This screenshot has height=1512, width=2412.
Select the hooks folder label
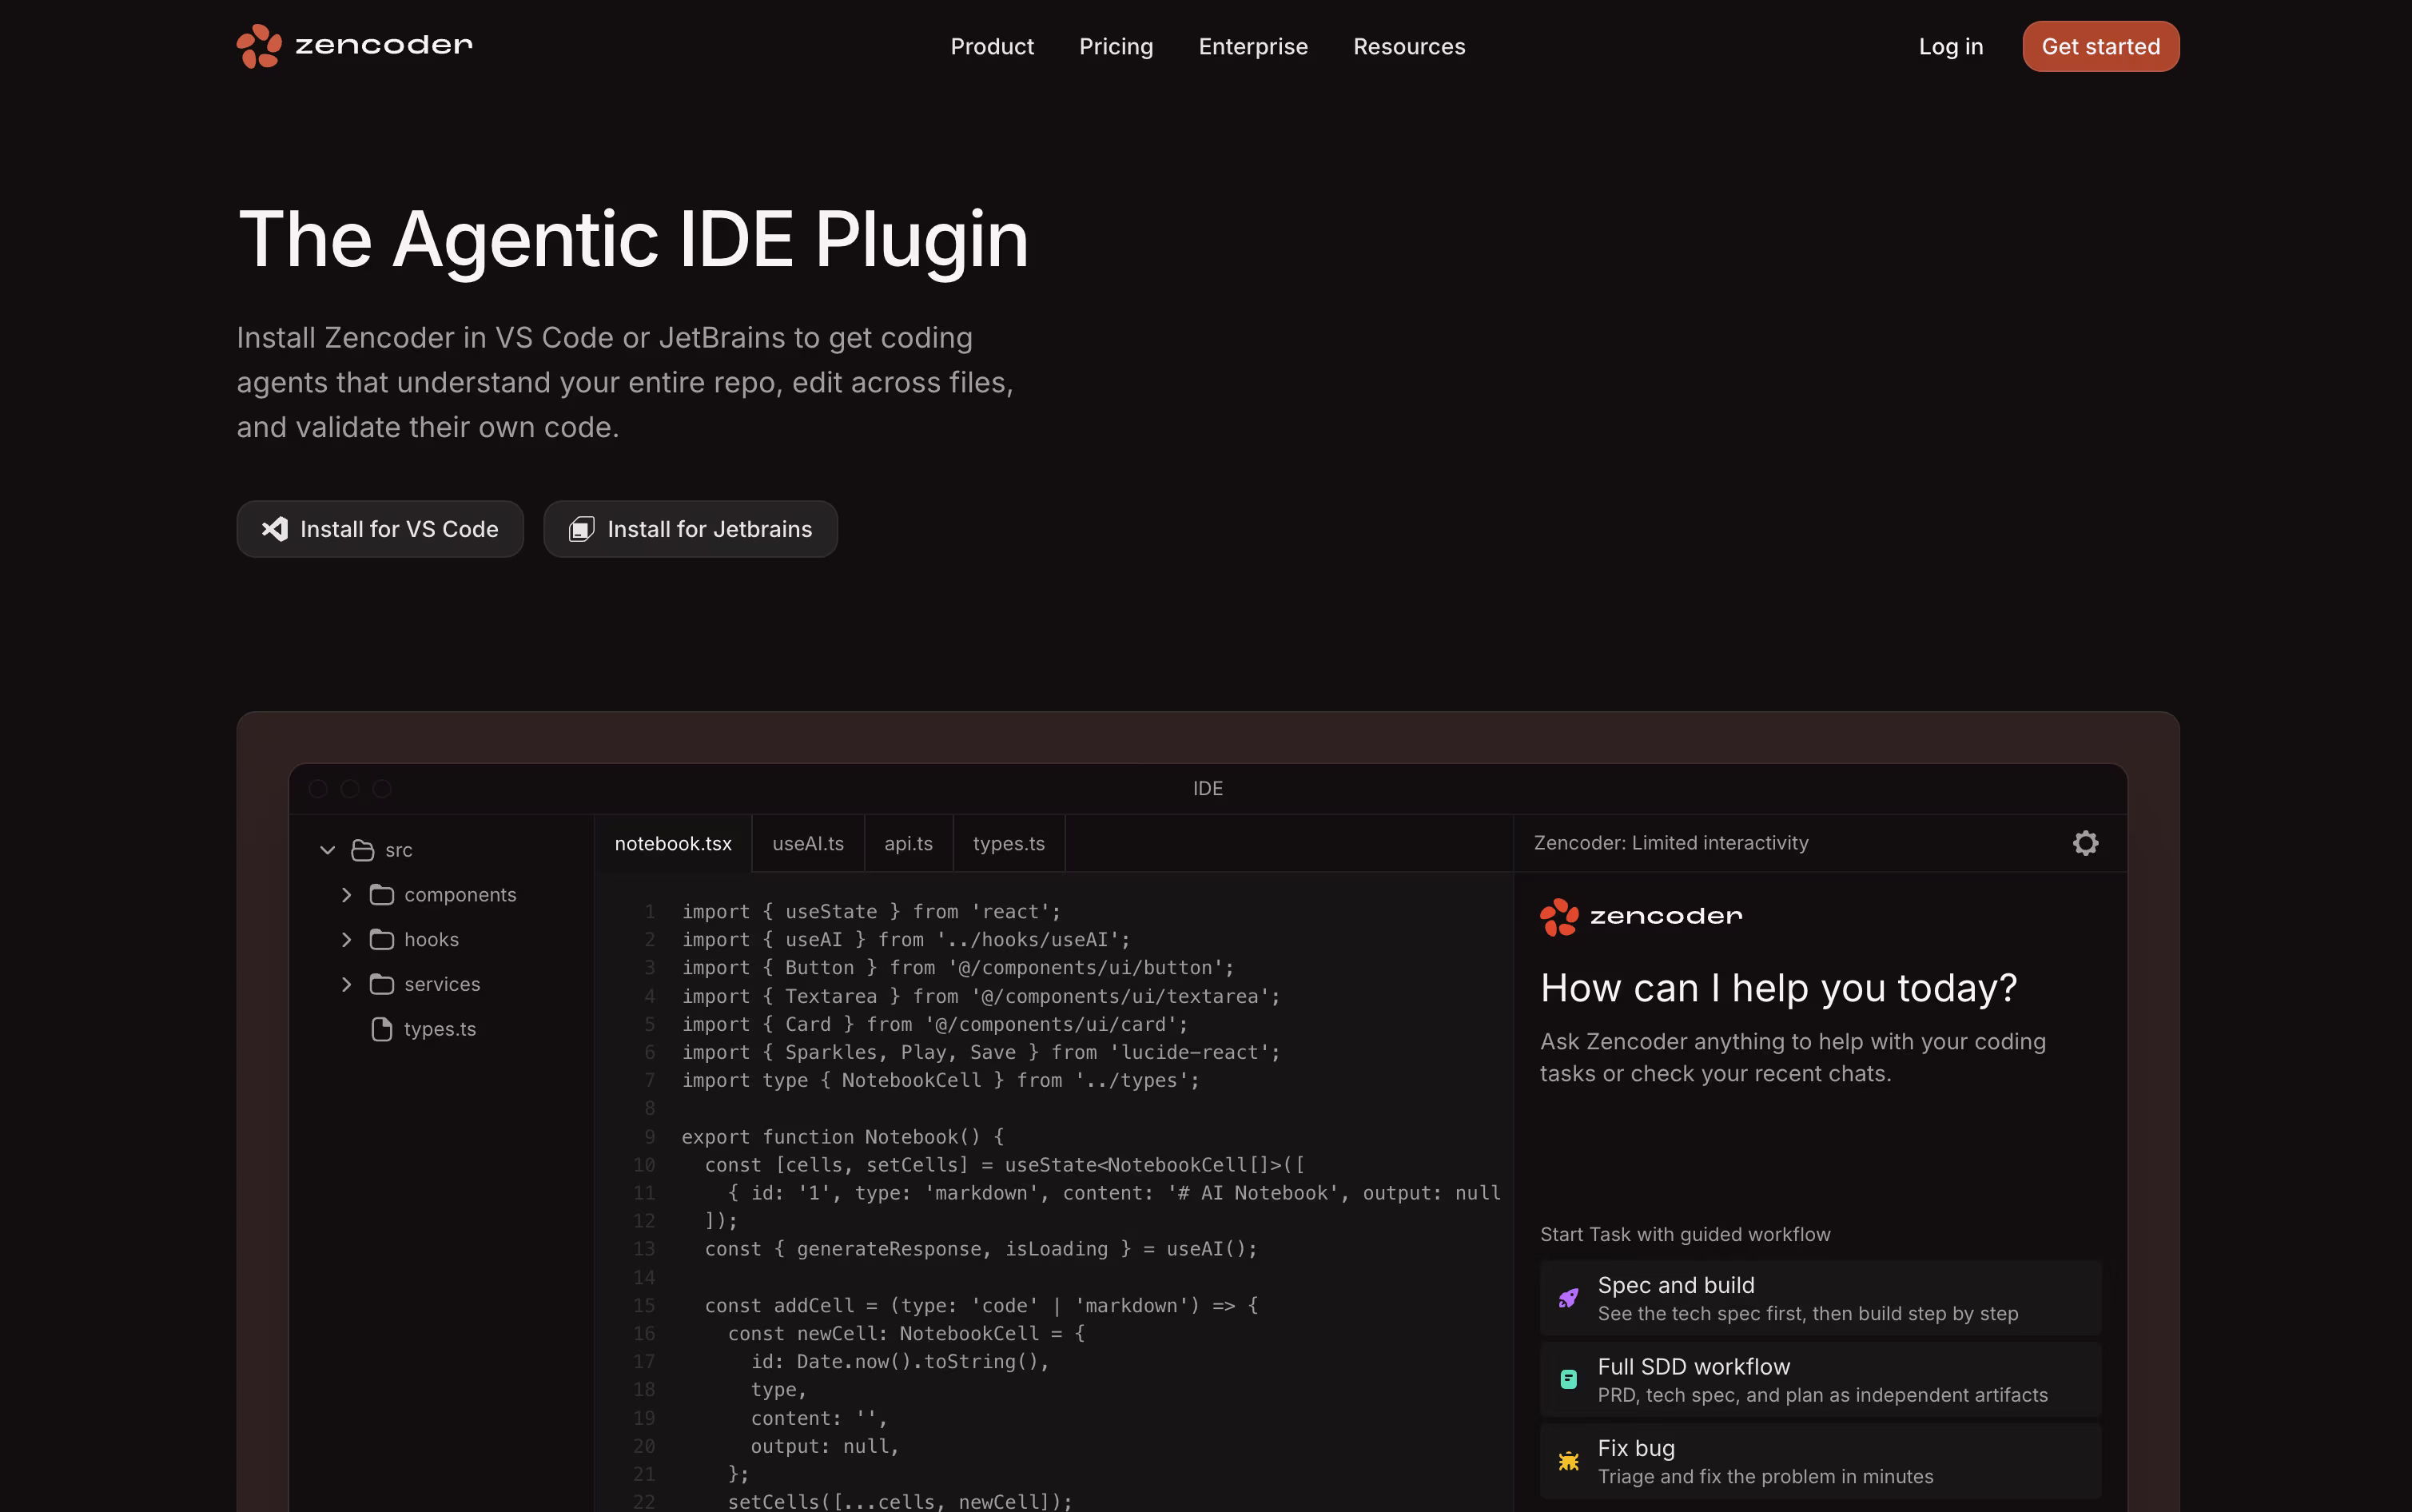pyautogui.click(x=431, y=940)
